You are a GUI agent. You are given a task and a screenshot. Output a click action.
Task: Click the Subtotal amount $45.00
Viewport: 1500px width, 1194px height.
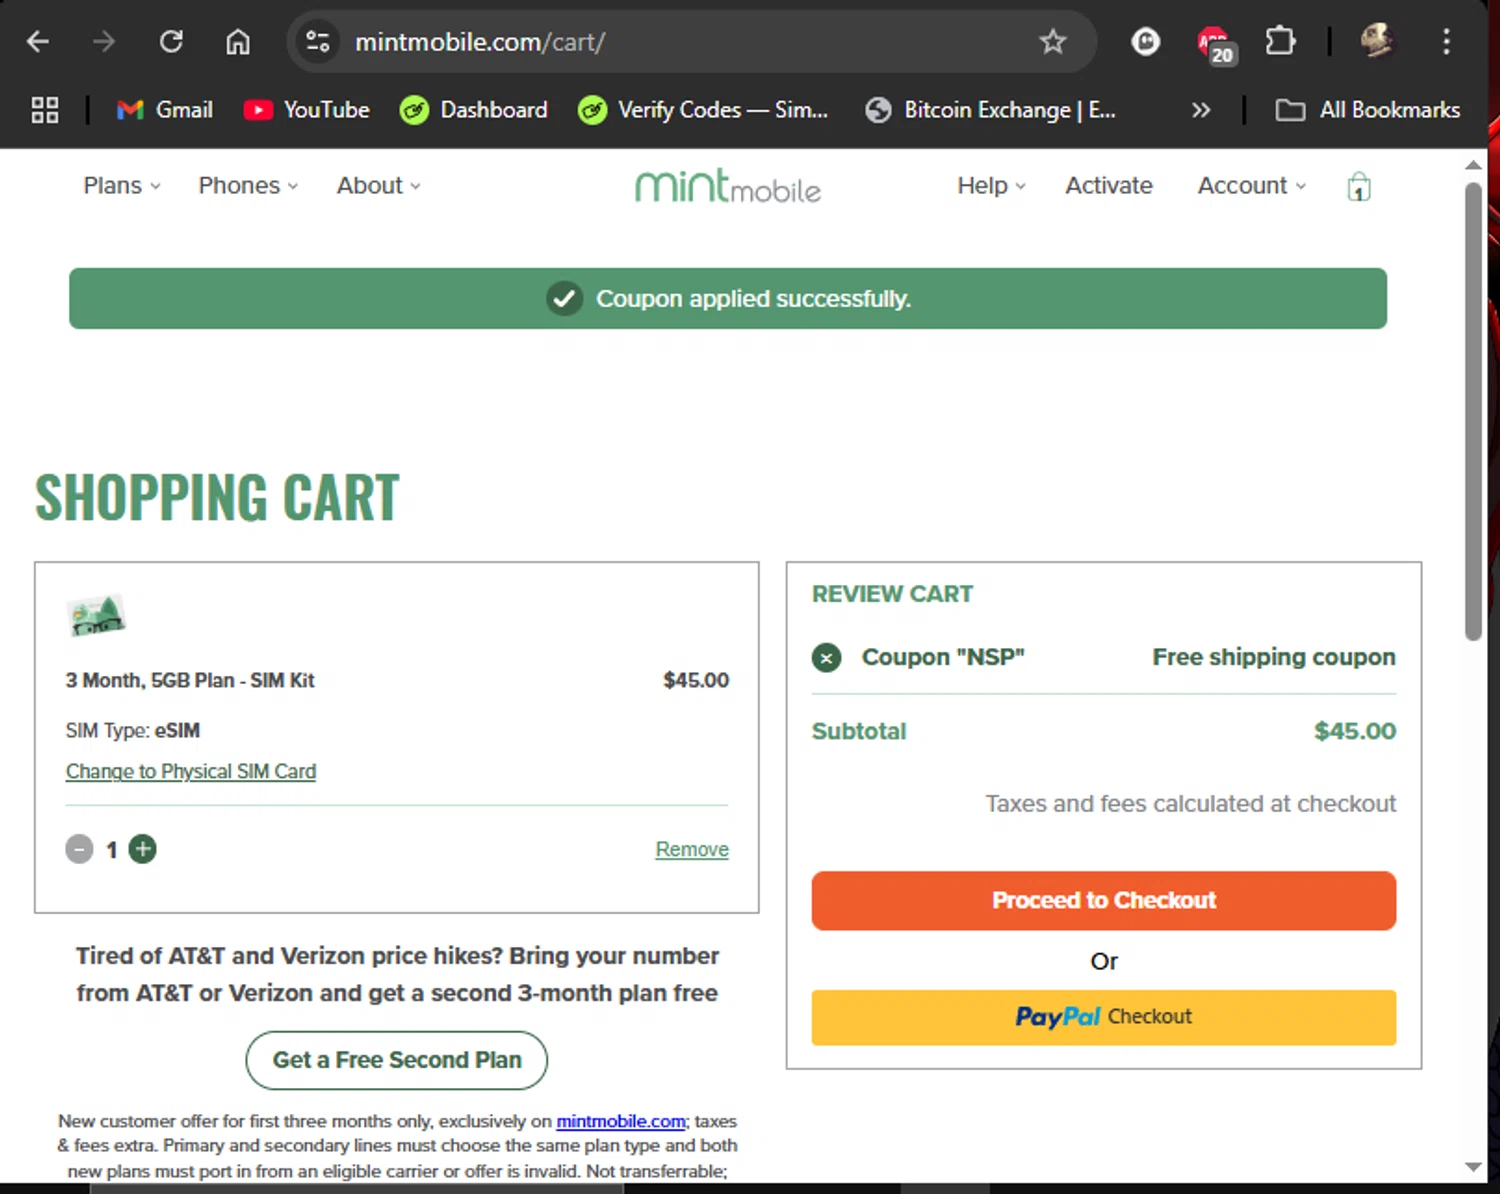[1355, 731]
